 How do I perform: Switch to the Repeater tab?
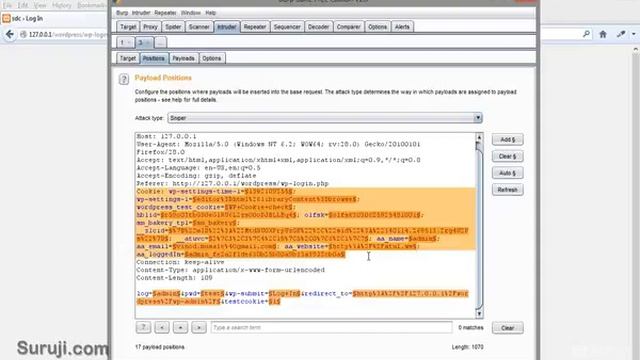255,27
